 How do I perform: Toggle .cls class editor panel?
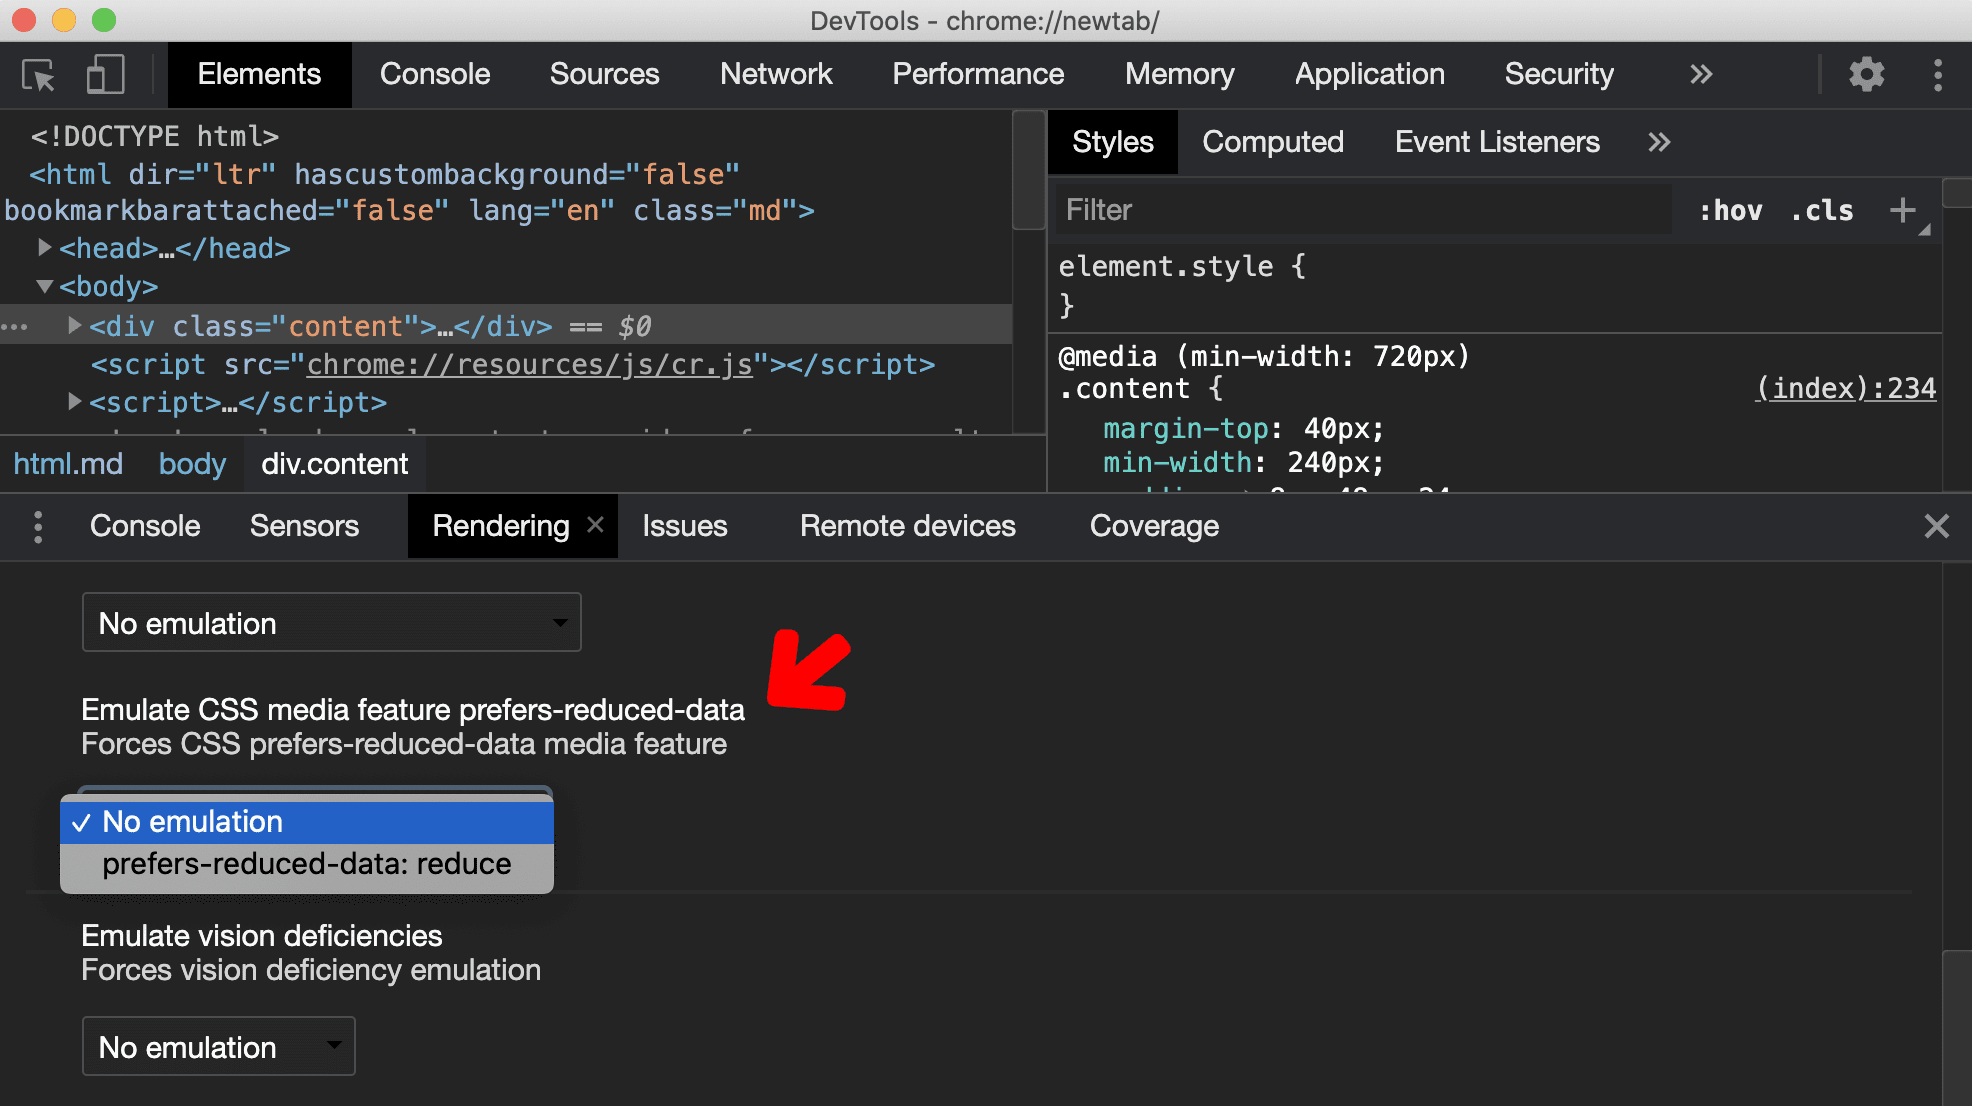[1823, 208]
